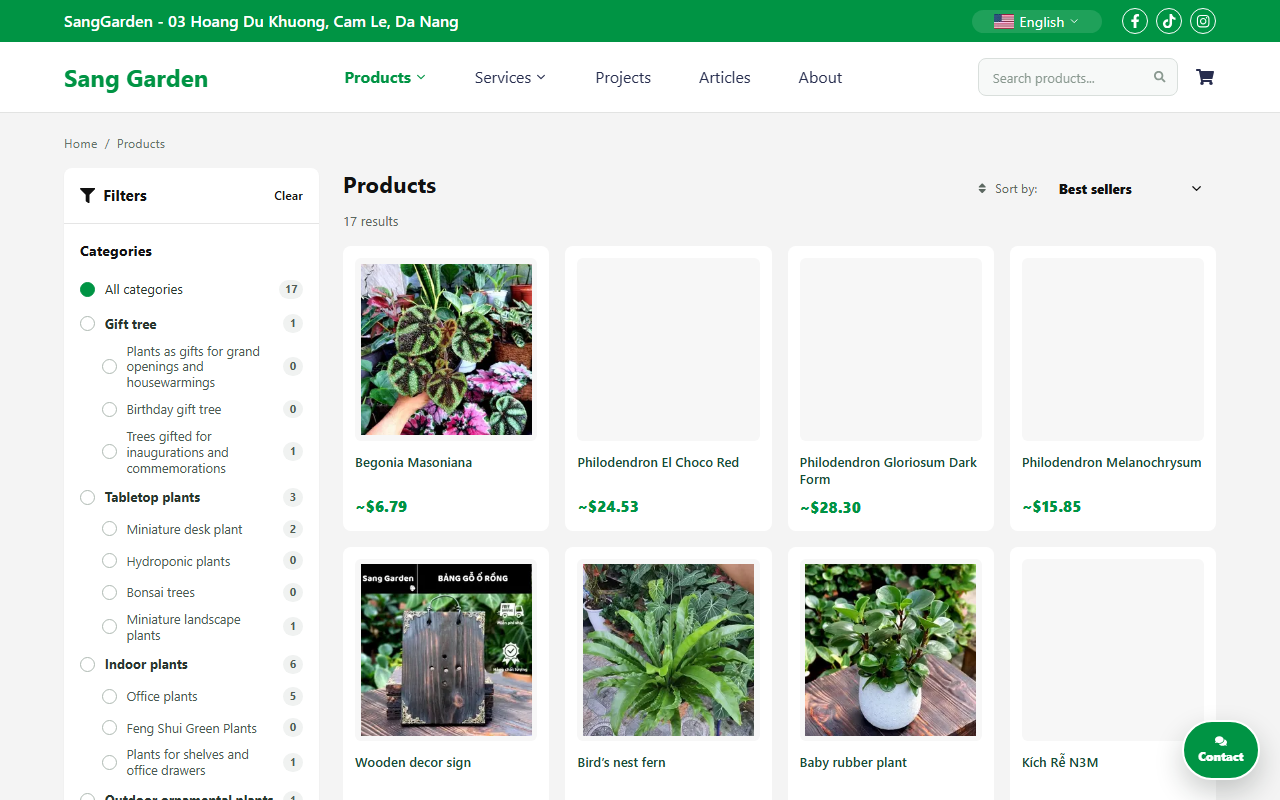This screenshot has width=1280, height=800.
Task: Select the Indoor plants category
Action: (x=88, y=664)
